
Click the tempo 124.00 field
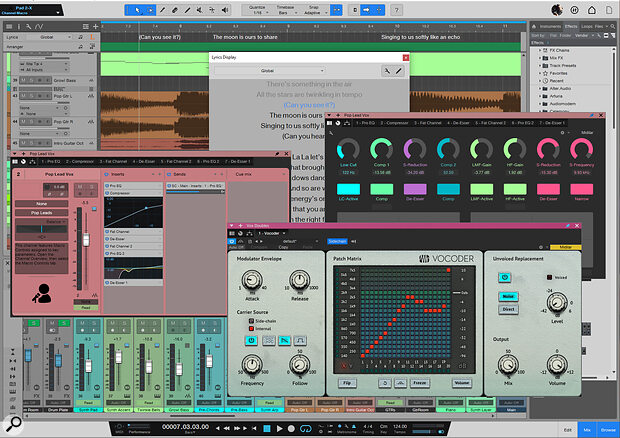(x=400, y=427)
